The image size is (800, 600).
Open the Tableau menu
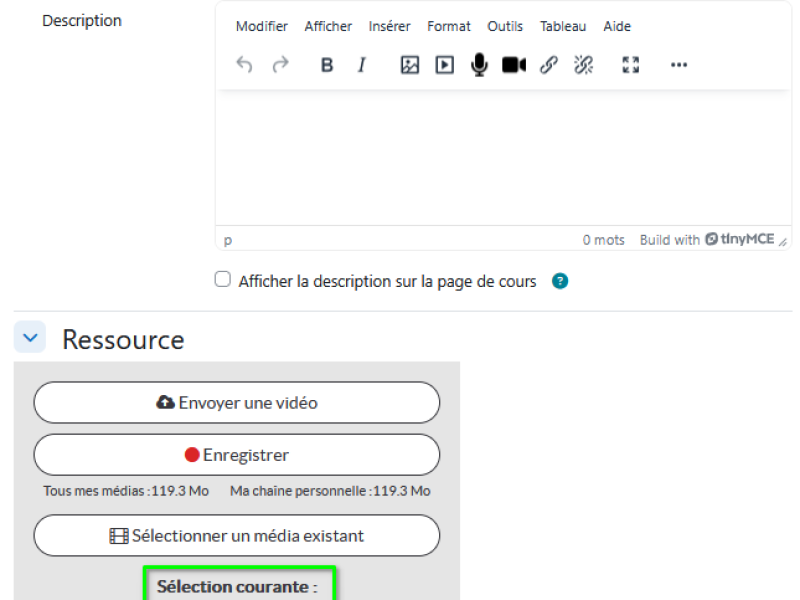(x=563, y=26)
